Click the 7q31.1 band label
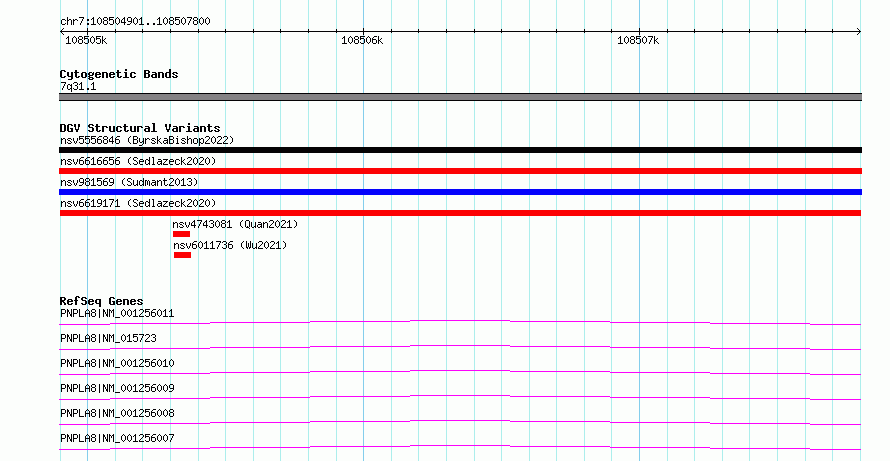The image size is (890, 461). pyautogui.click(x=78, y=86)
